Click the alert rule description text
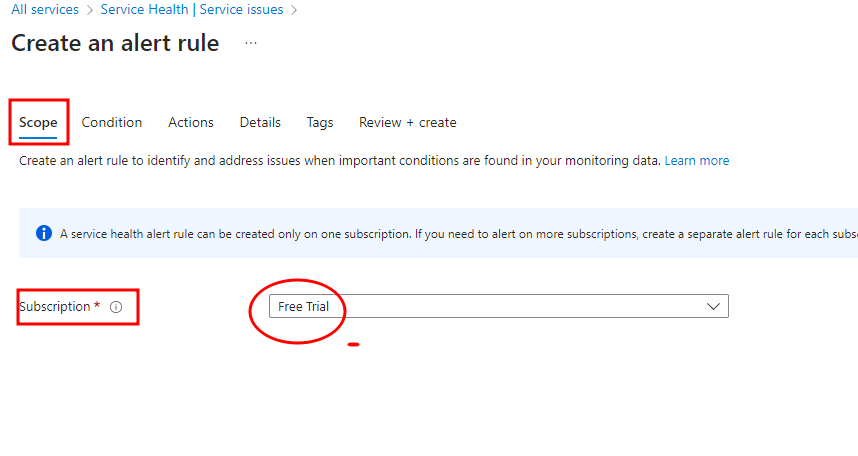The image size is (858, 456). click(x=340, y=160)
